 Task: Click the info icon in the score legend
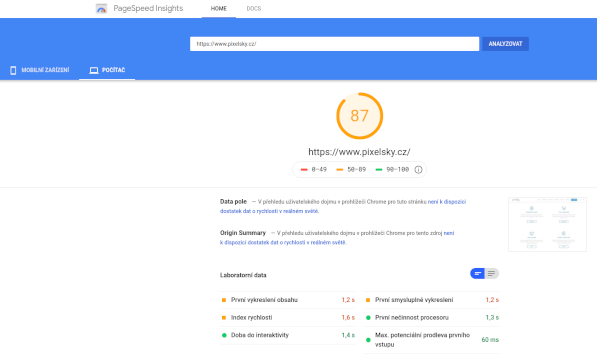pyautogui.click(x=418, y=170)
